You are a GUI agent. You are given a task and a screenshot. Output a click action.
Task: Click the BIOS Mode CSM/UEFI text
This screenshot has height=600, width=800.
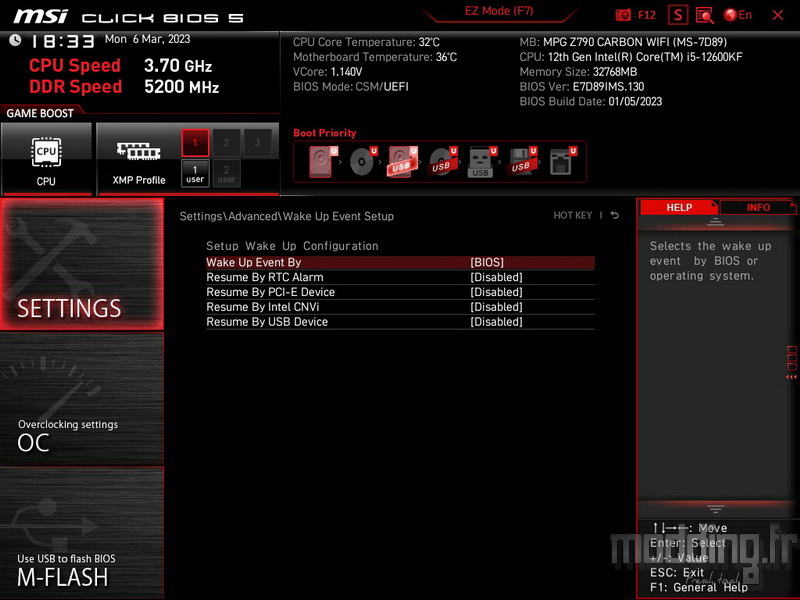click(351, 86)
